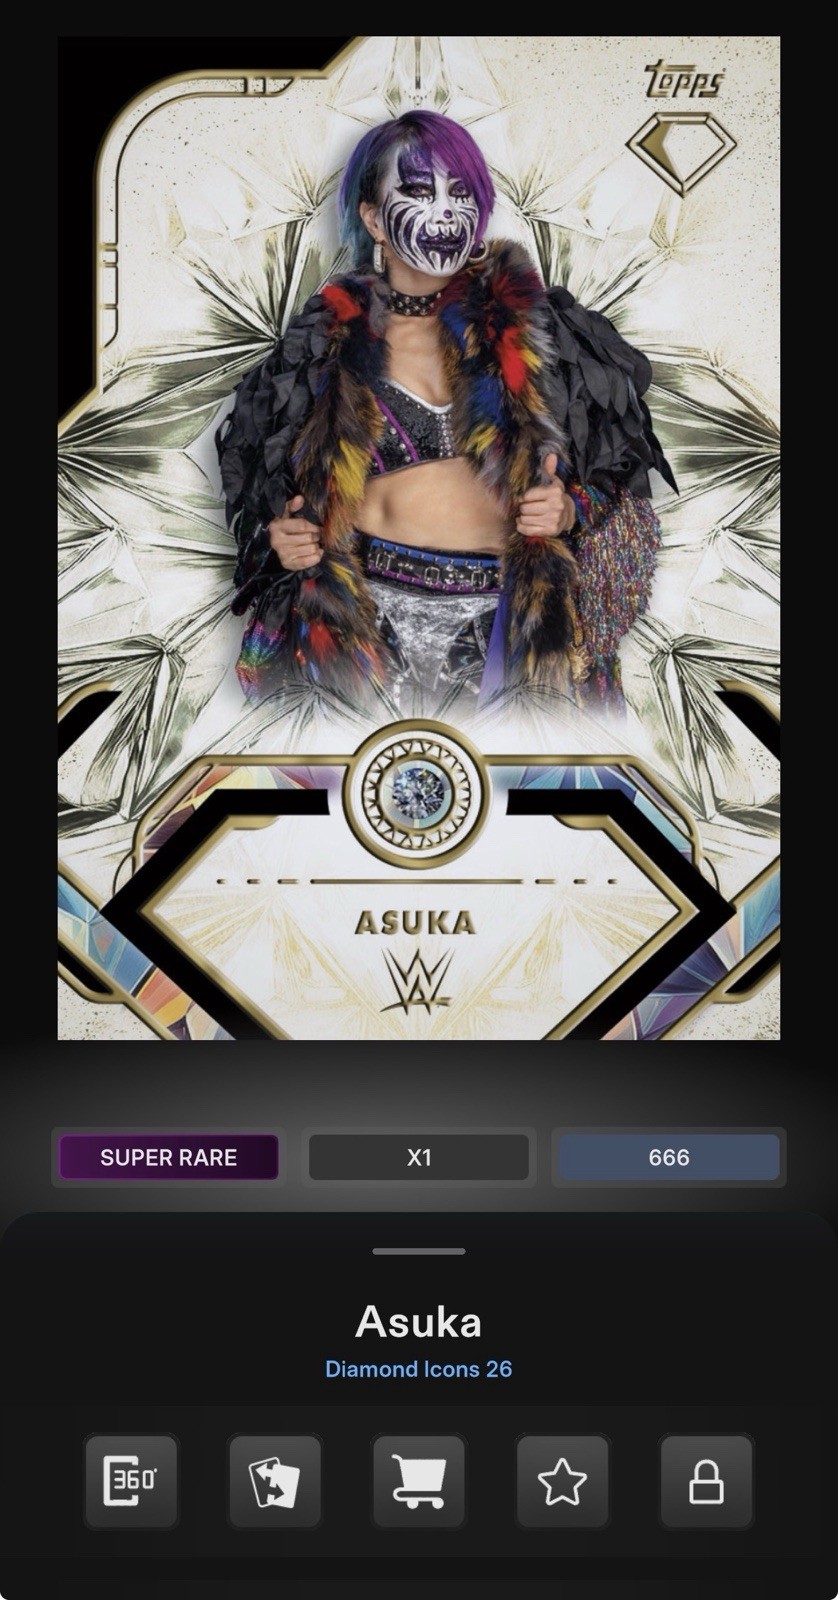Open the Diamond Icons 26 set link

coord(419,1368)
